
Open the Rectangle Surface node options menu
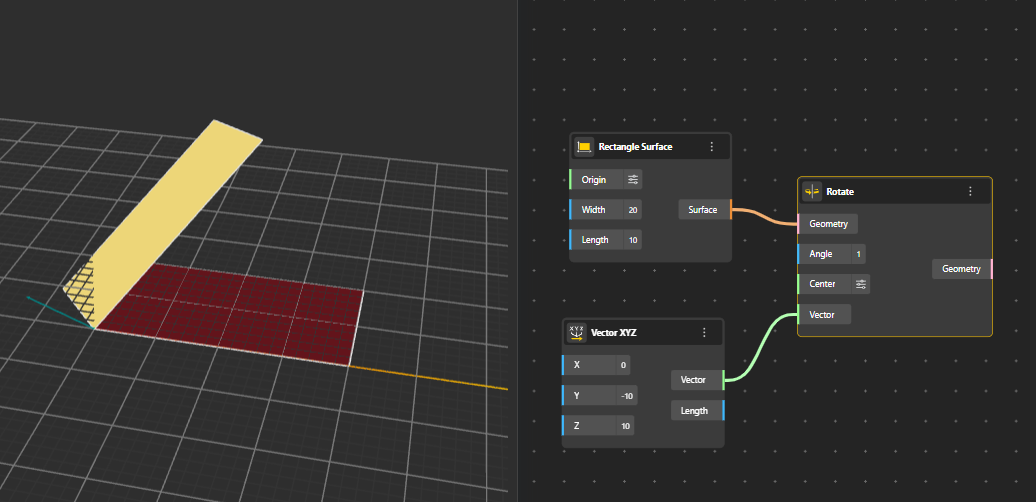pos(712,147)
